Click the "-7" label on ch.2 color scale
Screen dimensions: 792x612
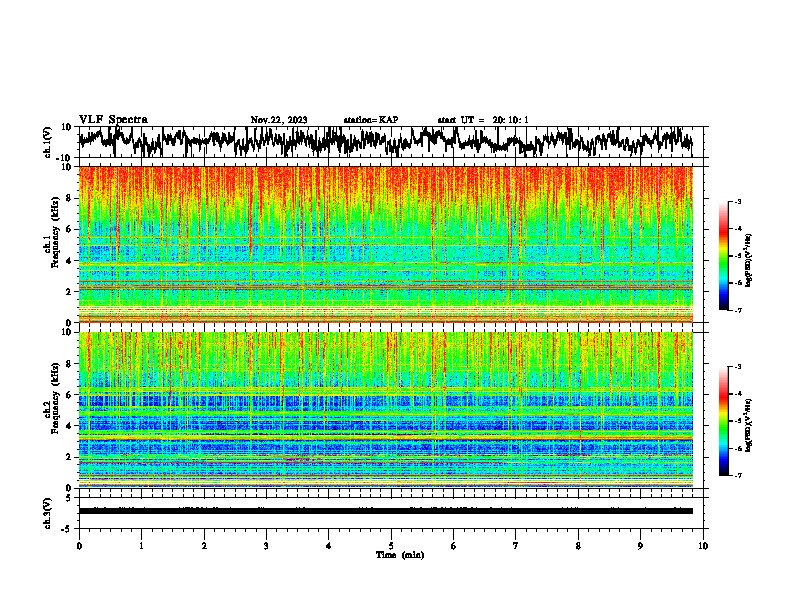738,475
